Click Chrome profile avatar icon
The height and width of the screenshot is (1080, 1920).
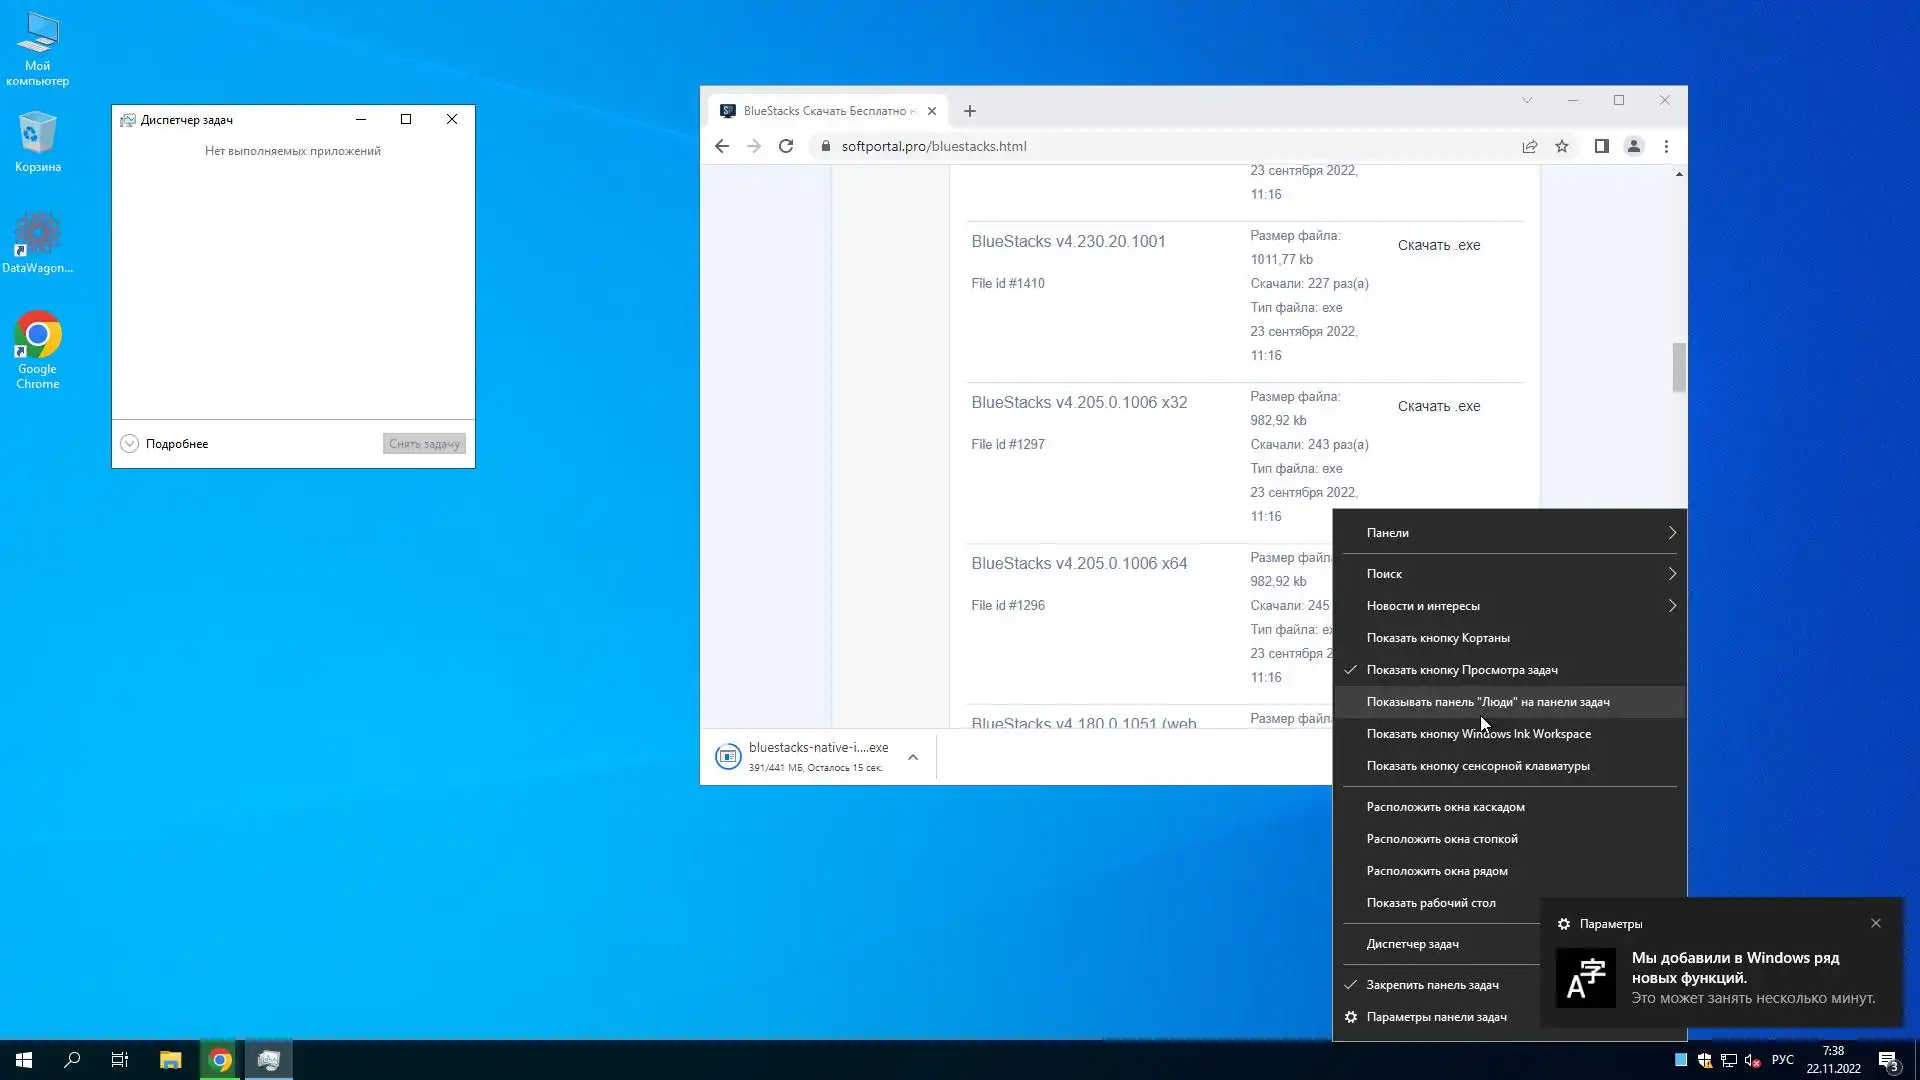[1633, 146]
